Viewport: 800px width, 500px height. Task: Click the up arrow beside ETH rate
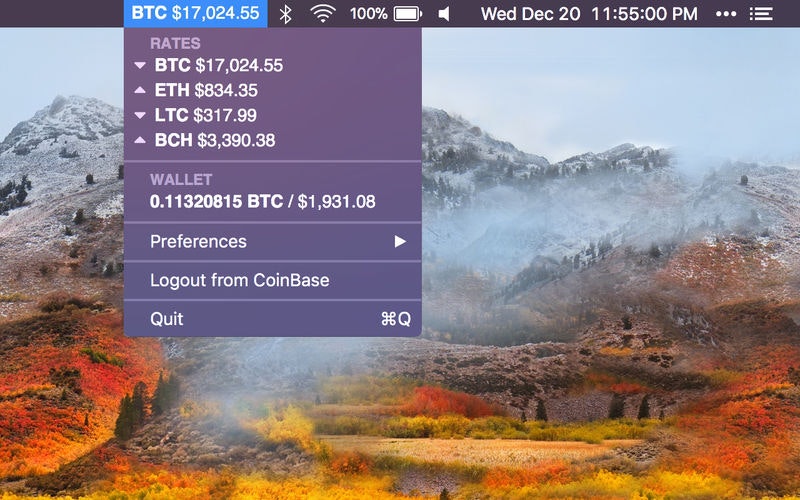140,90
